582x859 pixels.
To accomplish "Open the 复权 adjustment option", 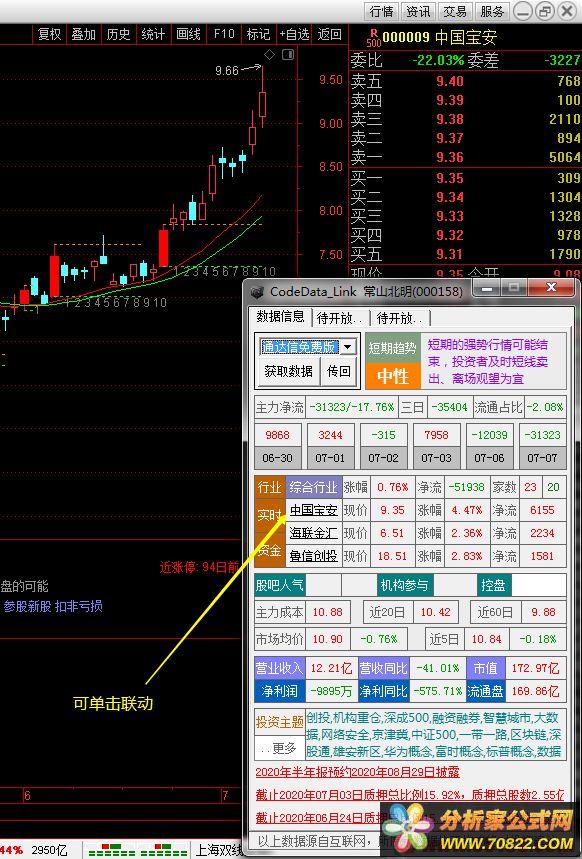I will [49, 34].
